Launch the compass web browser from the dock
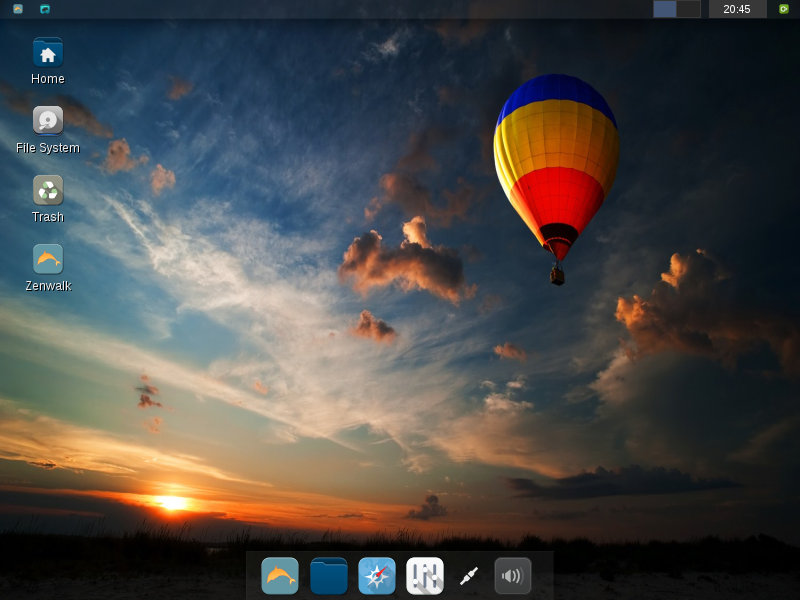Screen dimensions: 800x600 [377, 576]
